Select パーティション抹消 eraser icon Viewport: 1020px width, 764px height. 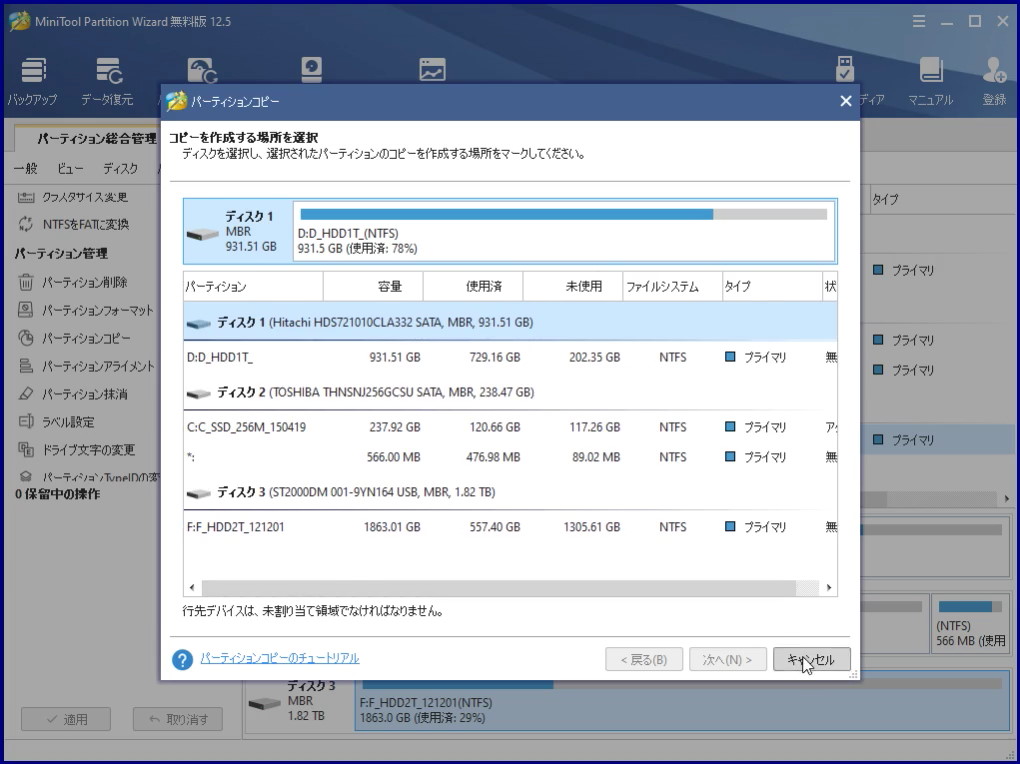click(25, 394)
